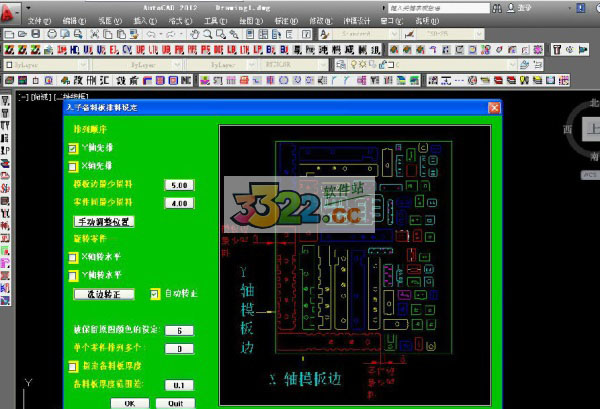Screen dimensions: 600x409
Task: Click the 改 toolbar icon
Action: click(x=78, y=80)
